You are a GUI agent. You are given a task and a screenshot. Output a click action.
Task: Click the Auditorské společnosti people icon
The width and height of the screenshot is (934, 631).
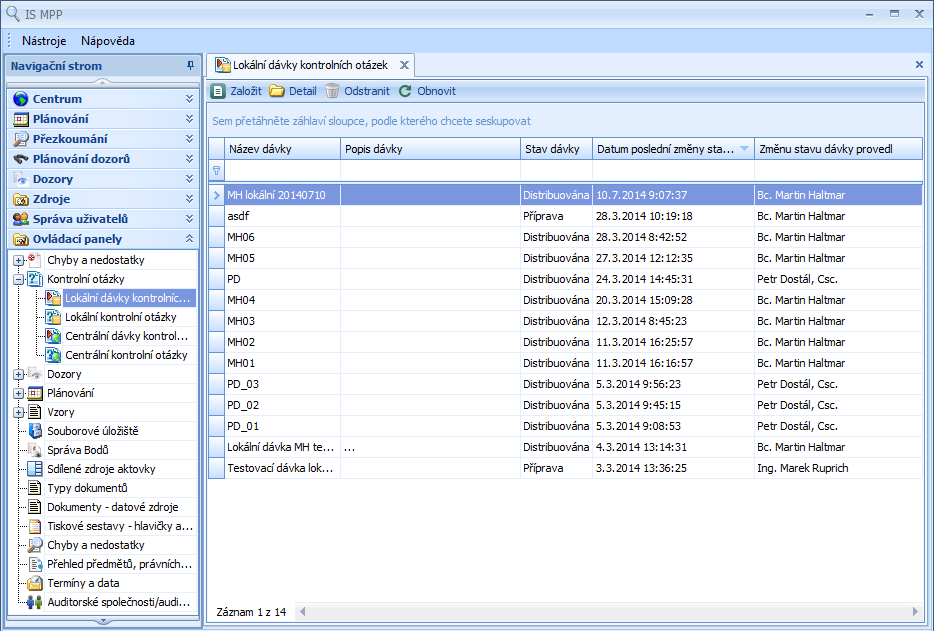tap(35, 602)
